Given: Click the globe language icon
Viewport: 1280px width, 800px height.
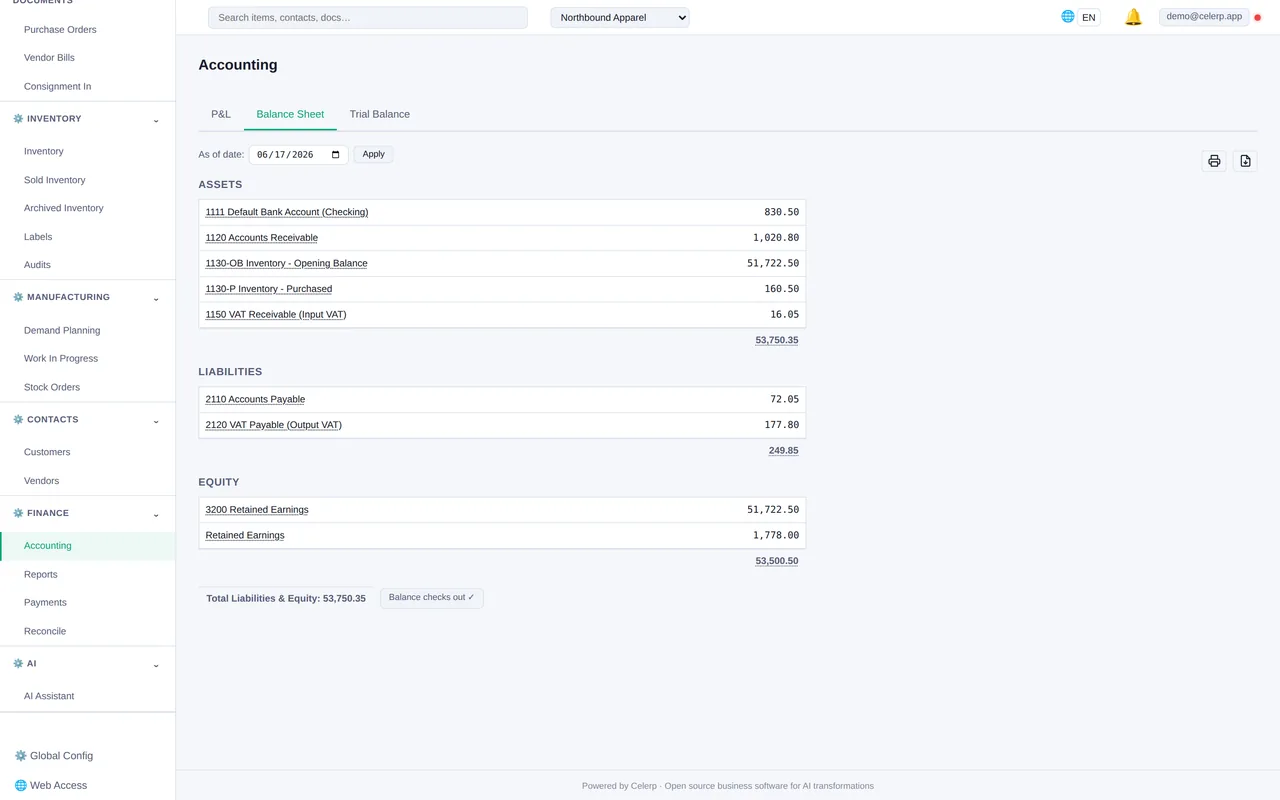Looking at the screenshot, I should pos(1068,16).
